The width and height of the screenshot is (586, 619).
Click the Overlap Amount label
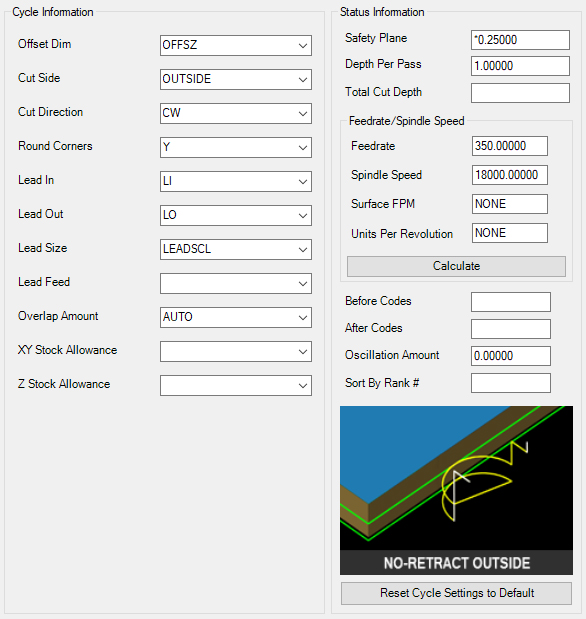(x=58, y=316)
